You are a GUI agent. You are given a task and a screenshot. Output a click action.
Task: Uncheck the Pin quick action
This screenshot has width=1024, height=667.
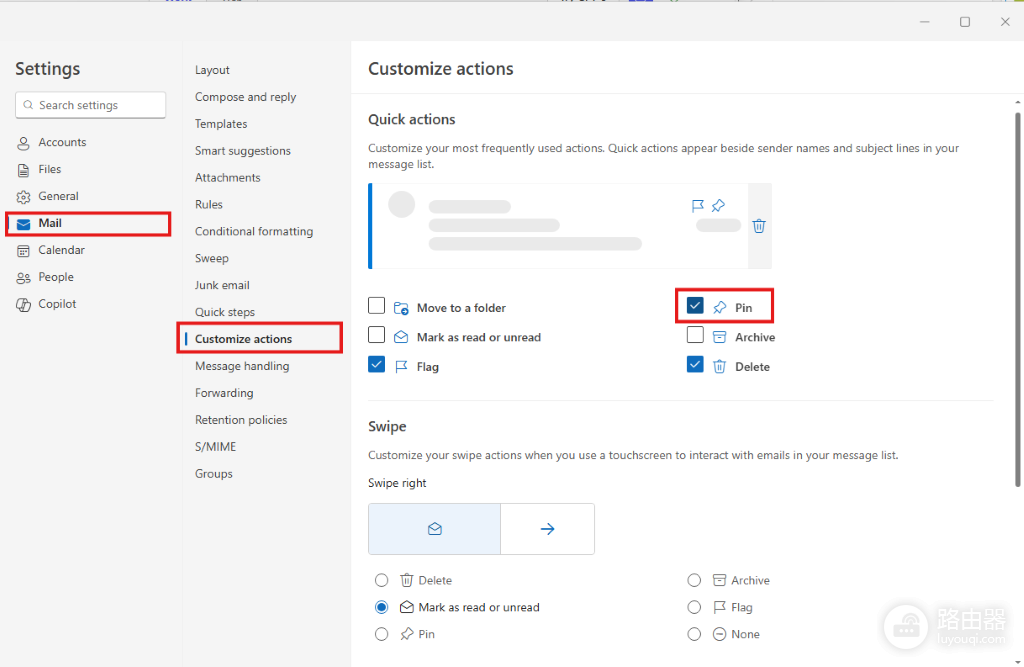(x=695, y=306)
